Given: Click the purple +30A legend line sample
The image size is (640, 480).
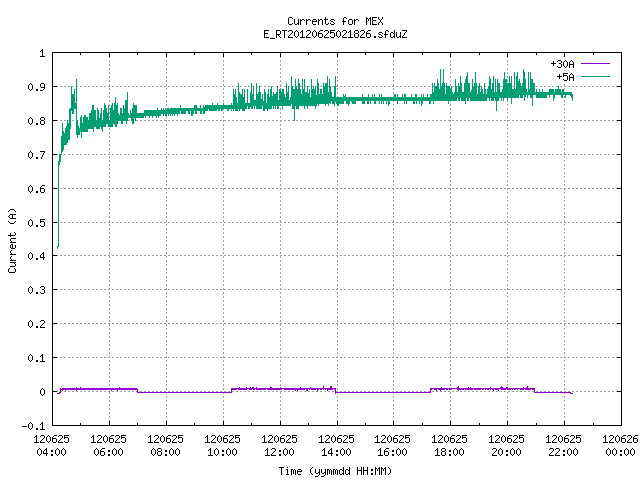Looking at the screenshot, I should 595,64.
